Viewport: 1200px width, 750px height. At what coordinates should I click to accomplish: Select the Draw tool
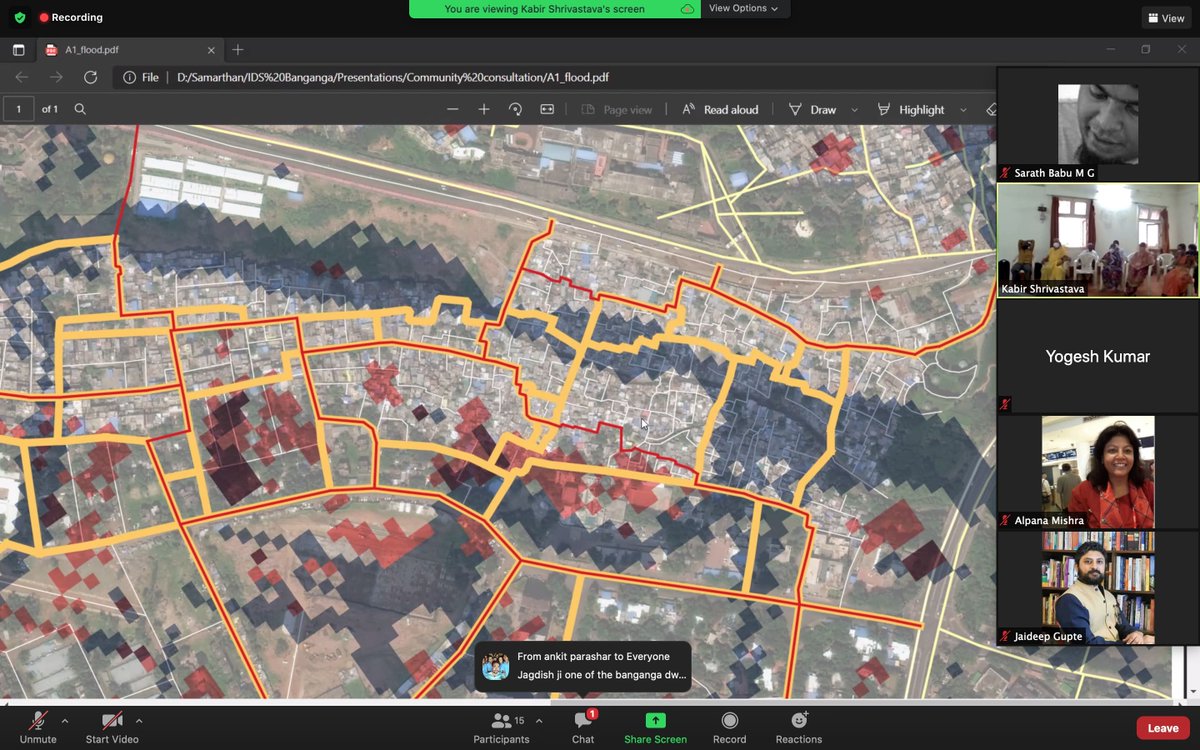[x=813, y=110]
